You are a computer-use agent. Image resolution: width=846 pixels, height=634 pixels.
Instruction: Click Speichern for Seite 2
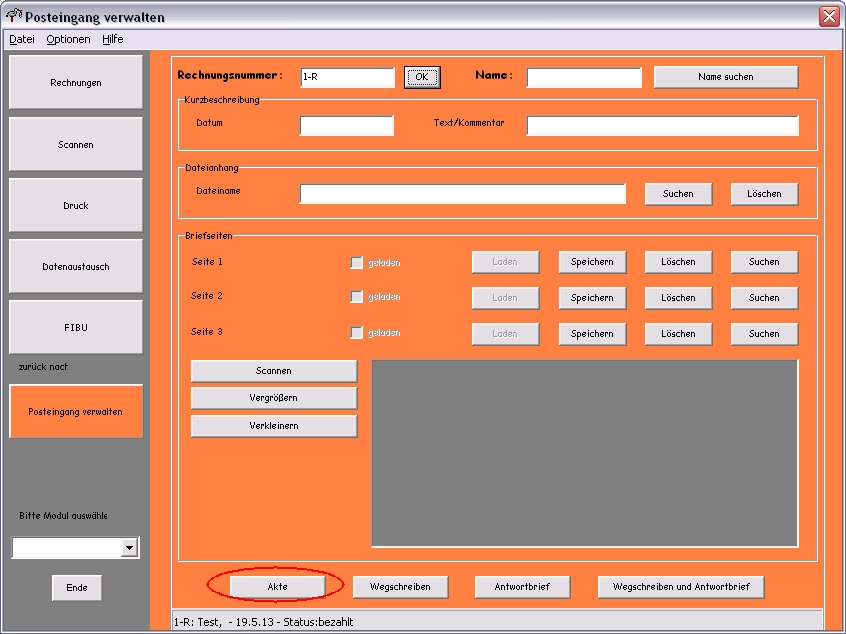(592, 298)
